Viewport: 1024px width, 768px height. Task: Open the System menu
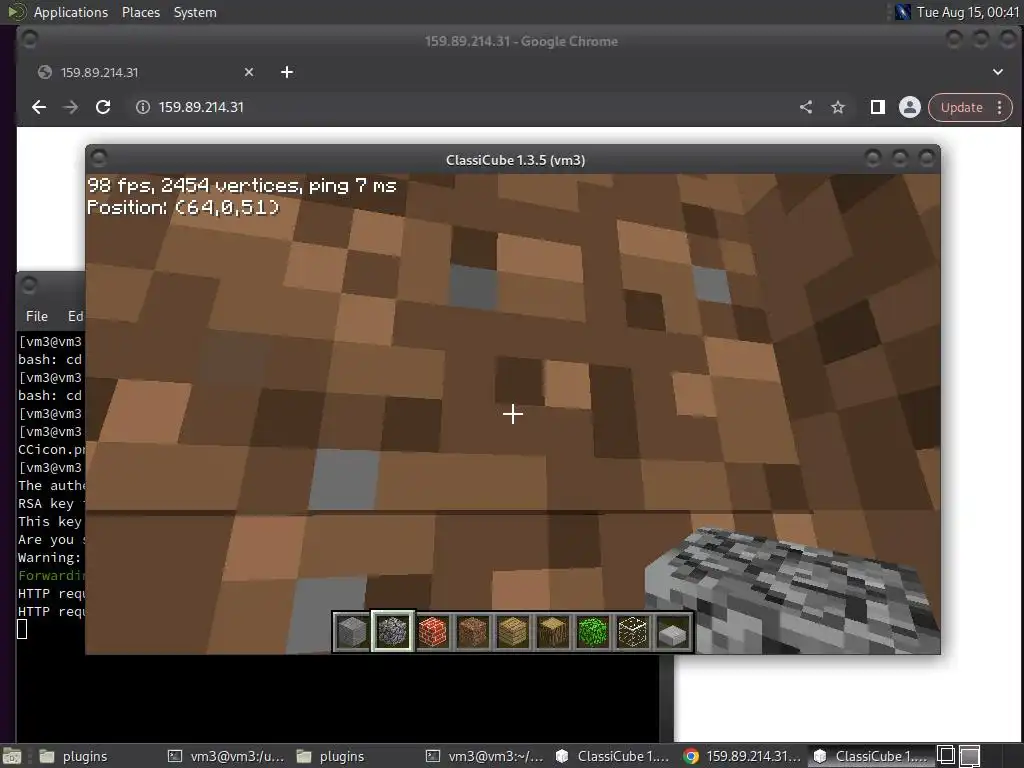tap(195, 12)
